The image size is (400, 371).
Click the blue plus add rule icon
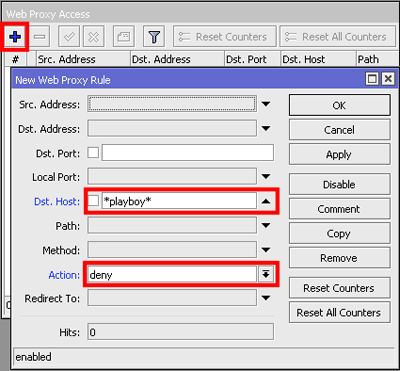(x=15, y=37)
